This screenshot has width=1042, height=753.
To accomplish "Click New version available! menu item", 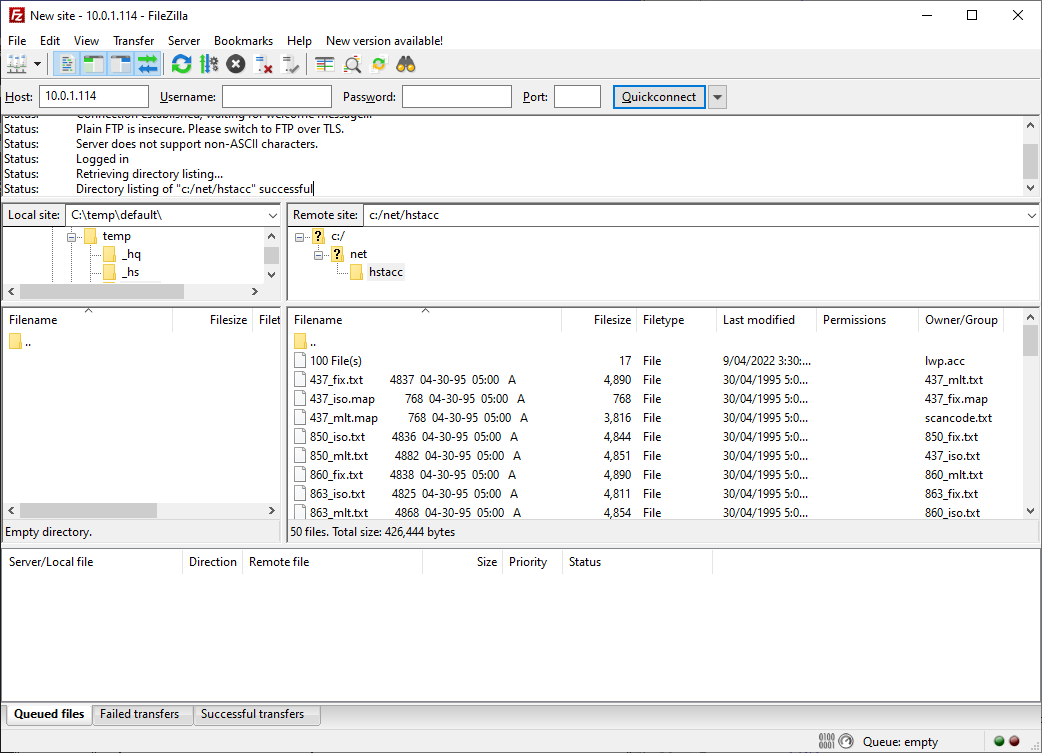I will (x=384, y=41).
